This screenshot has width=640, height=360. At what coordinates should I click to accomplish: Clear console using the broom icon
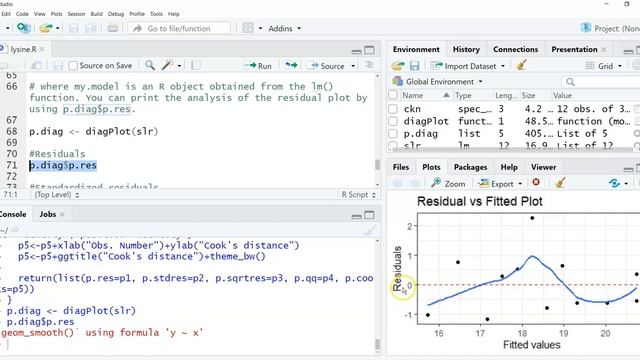tap(369, 231)
